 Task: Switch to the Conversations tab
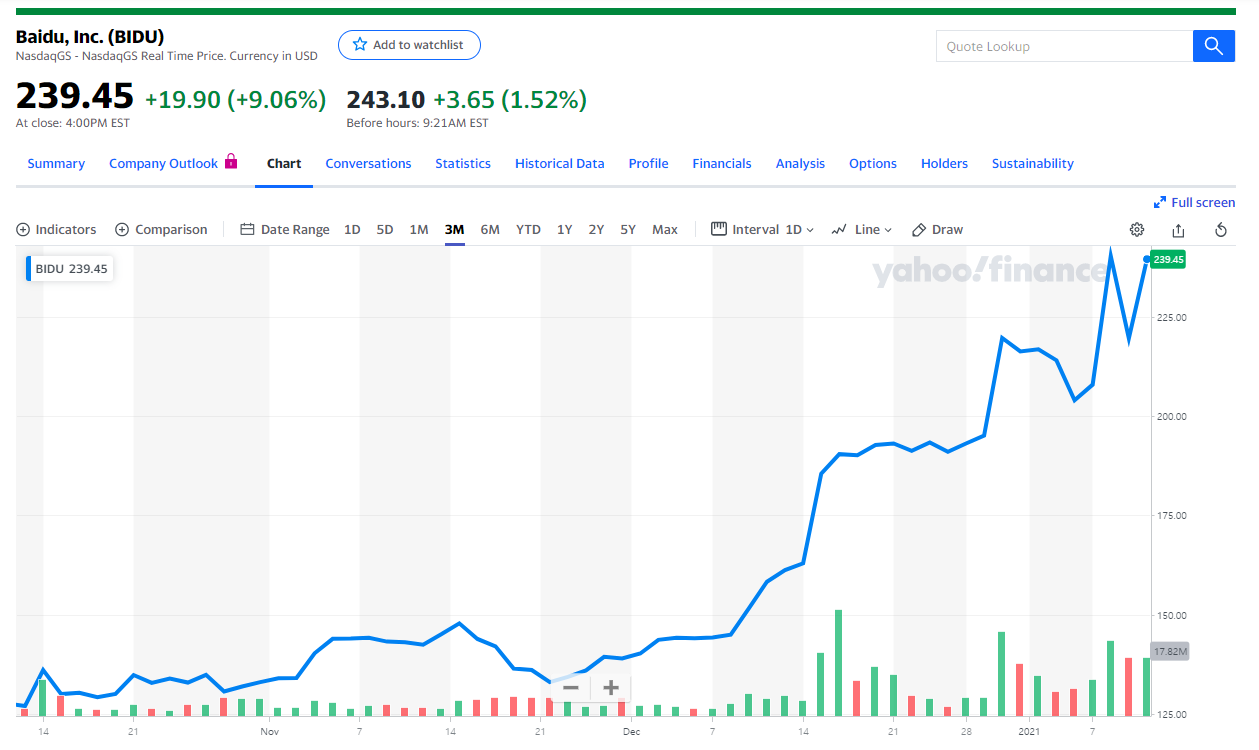(x=368, y=164)
